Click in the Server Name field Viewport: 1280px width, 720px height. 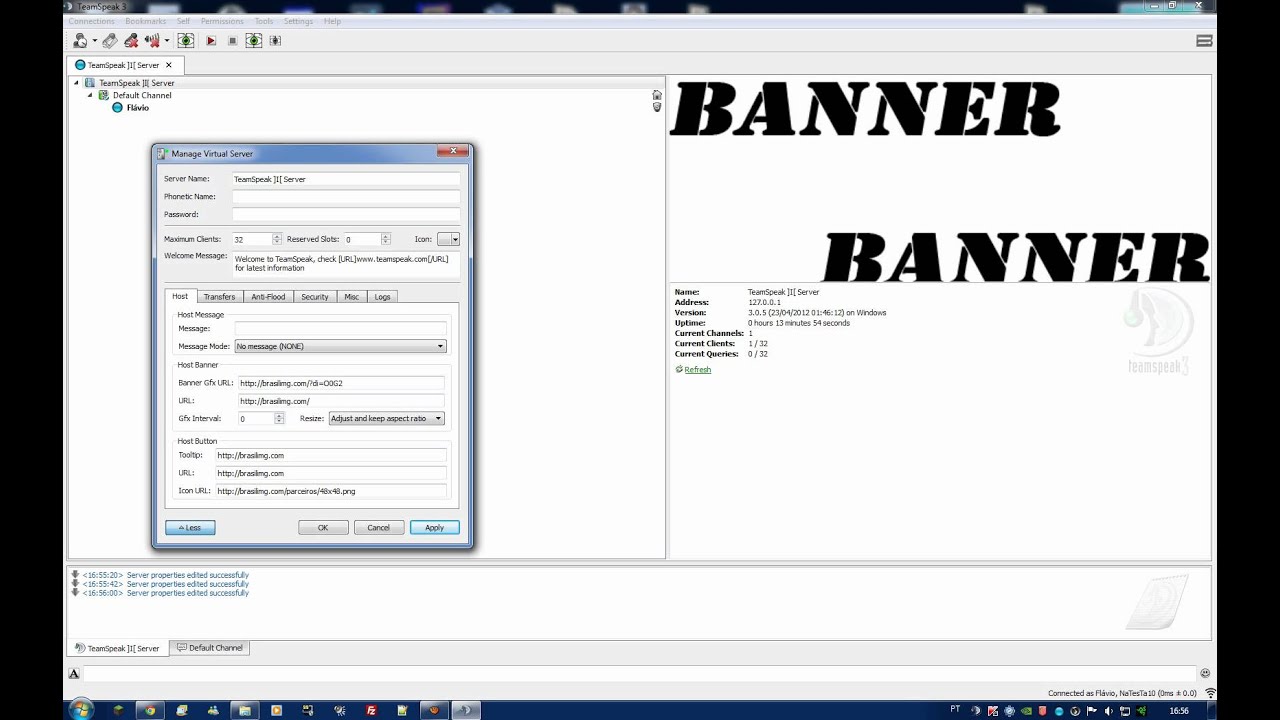click(x=346, y=179)
